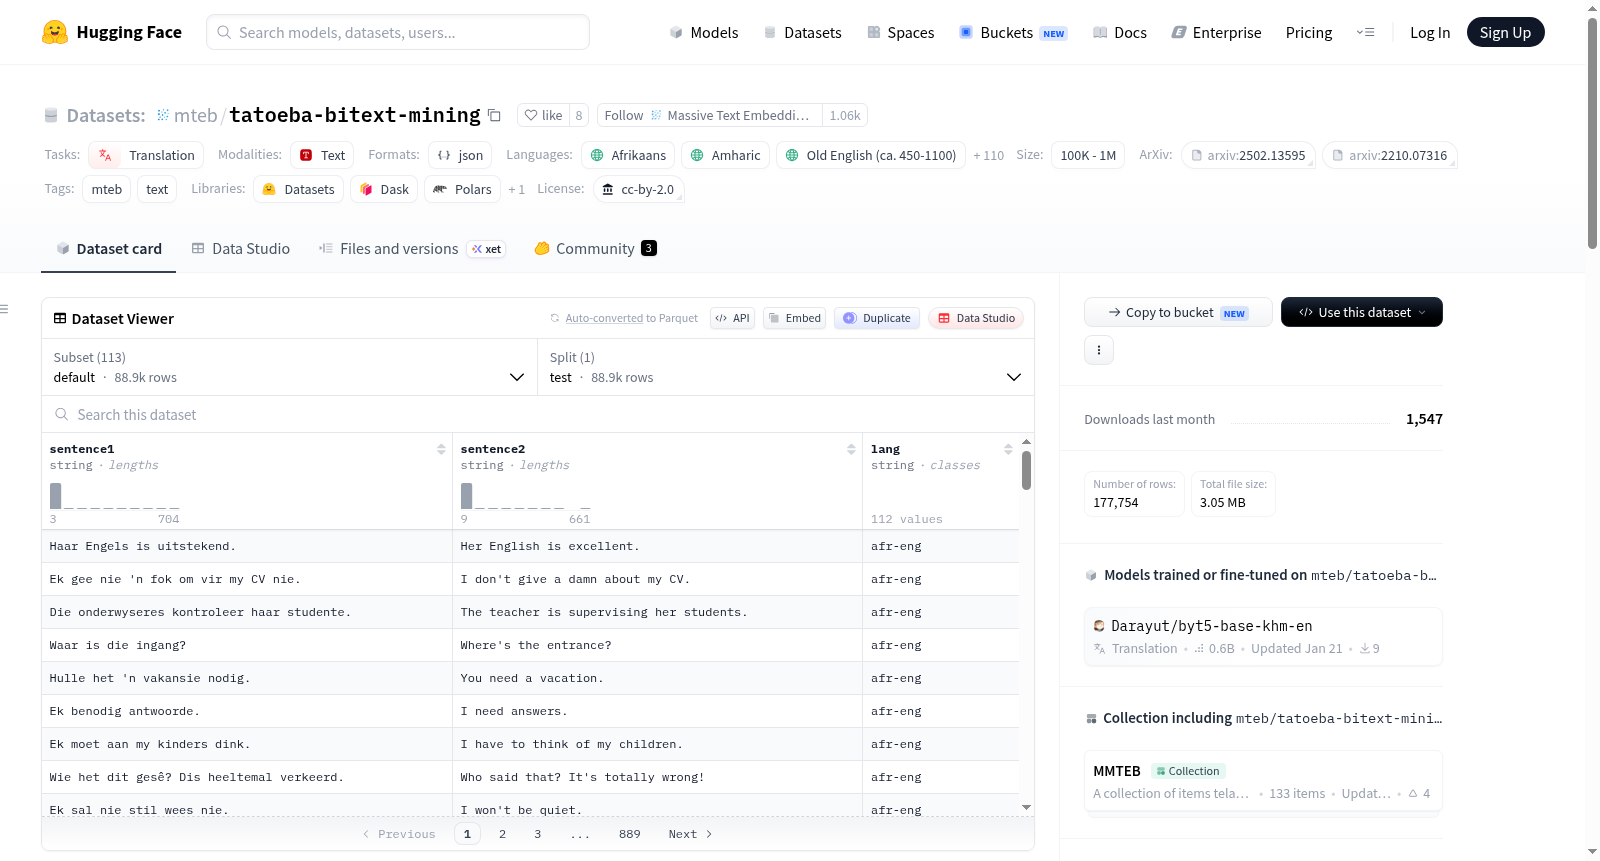Click the Datasets library tag
This screenshot has height=861, width=1600.
299,189
